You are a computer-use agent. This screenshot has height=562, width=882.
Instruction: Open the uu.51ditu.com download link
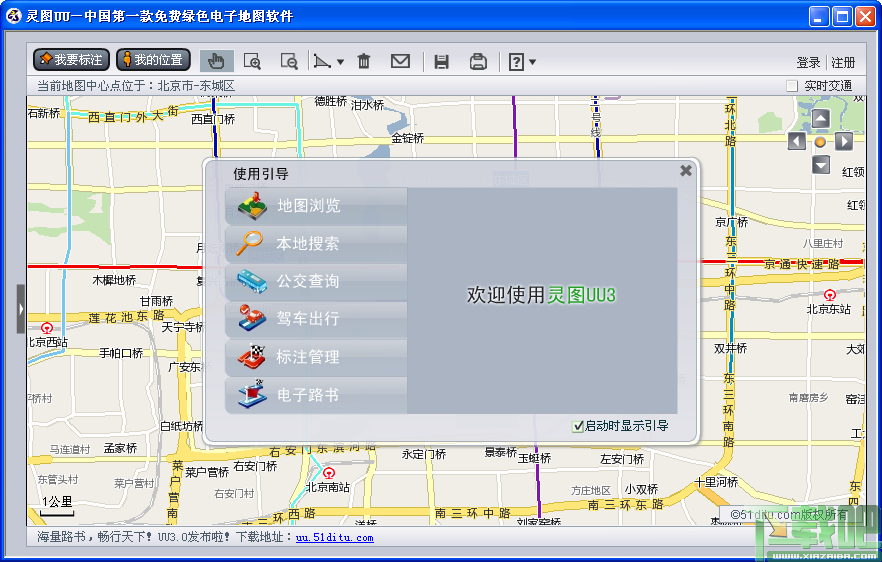pyautogui.click(x=335, y=538)
